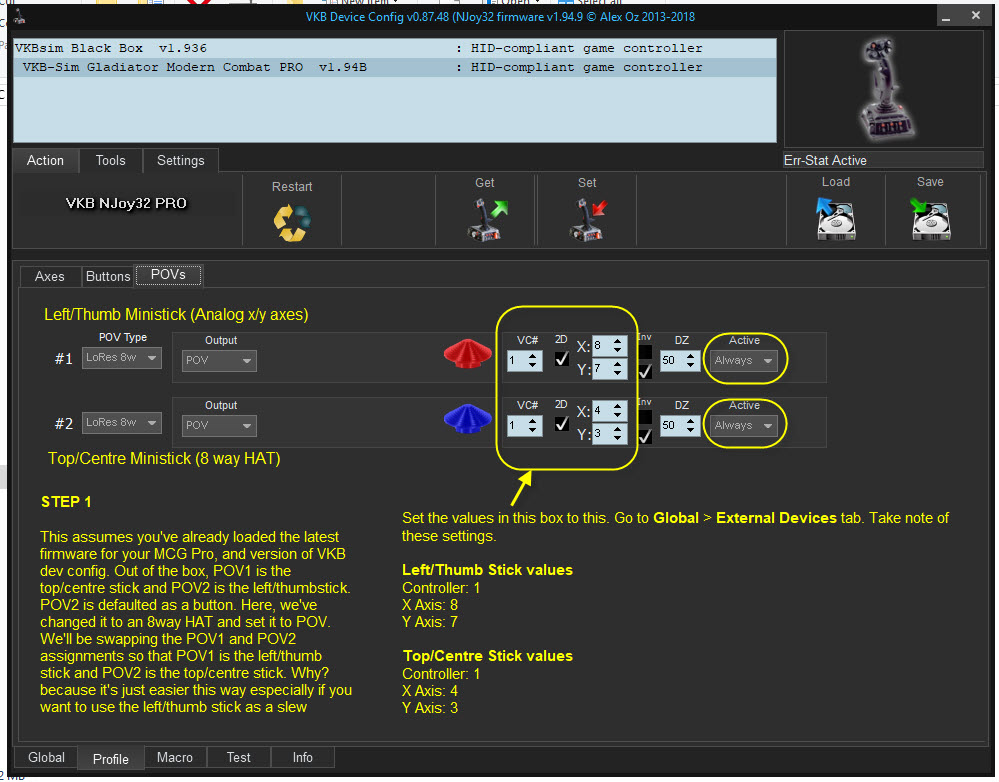
Task: Open the Tools tab
Action: [110, 160]
